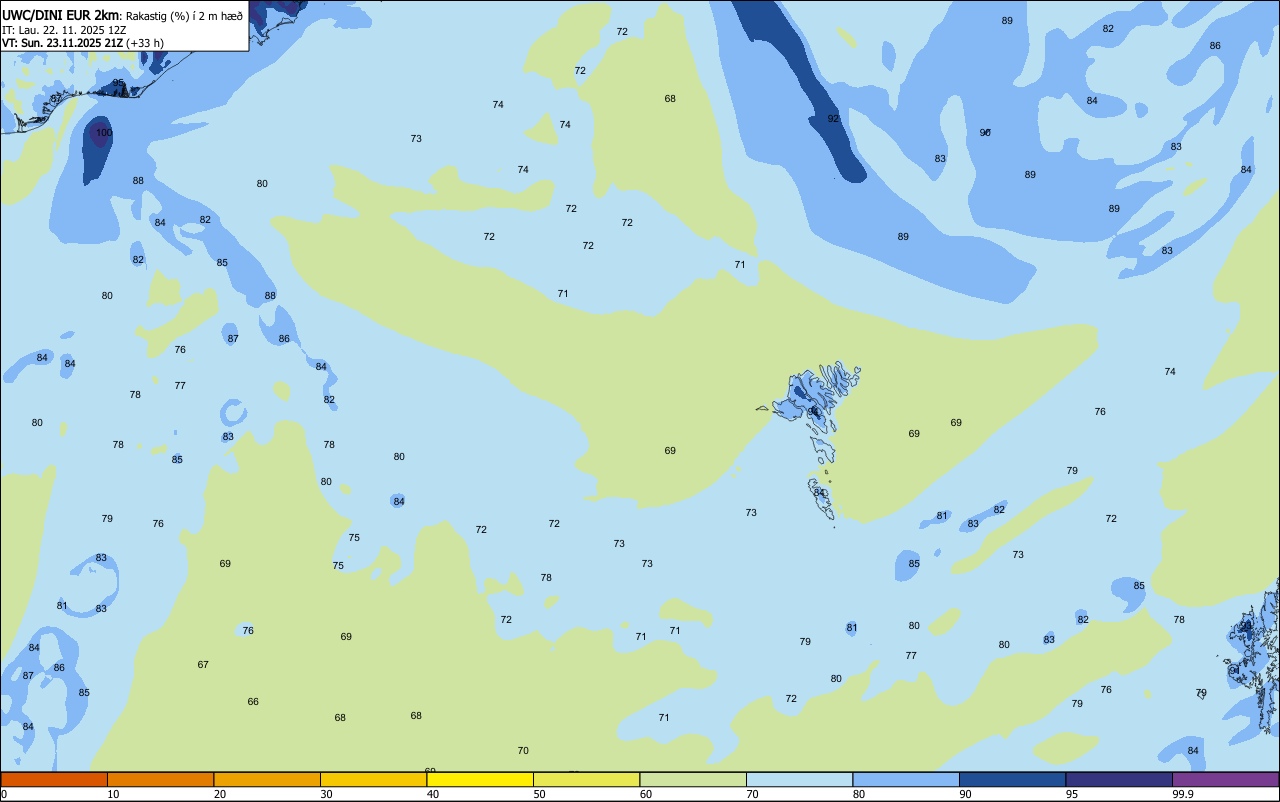Click the 90–95 dark blue legend segment
The width and height of the screenshot is (1280, 802).
(1012, 779)
